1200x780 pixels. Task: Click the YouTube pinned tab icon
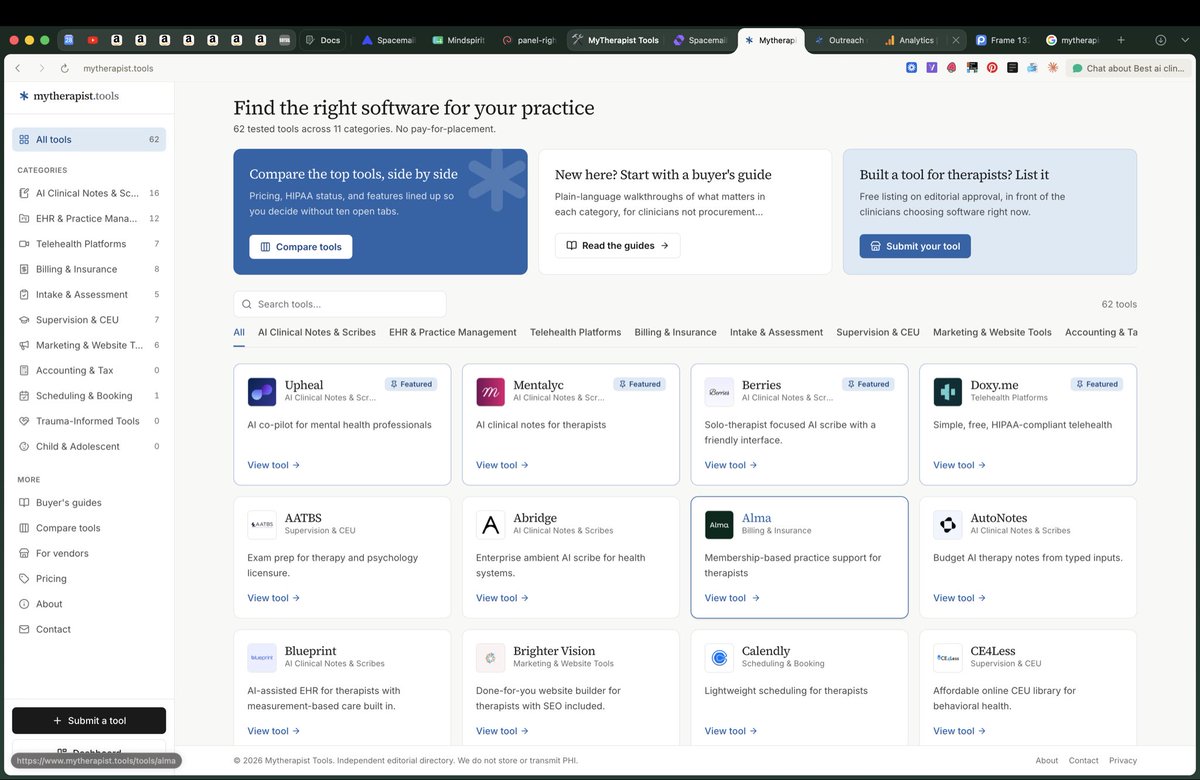click(93, 40)
